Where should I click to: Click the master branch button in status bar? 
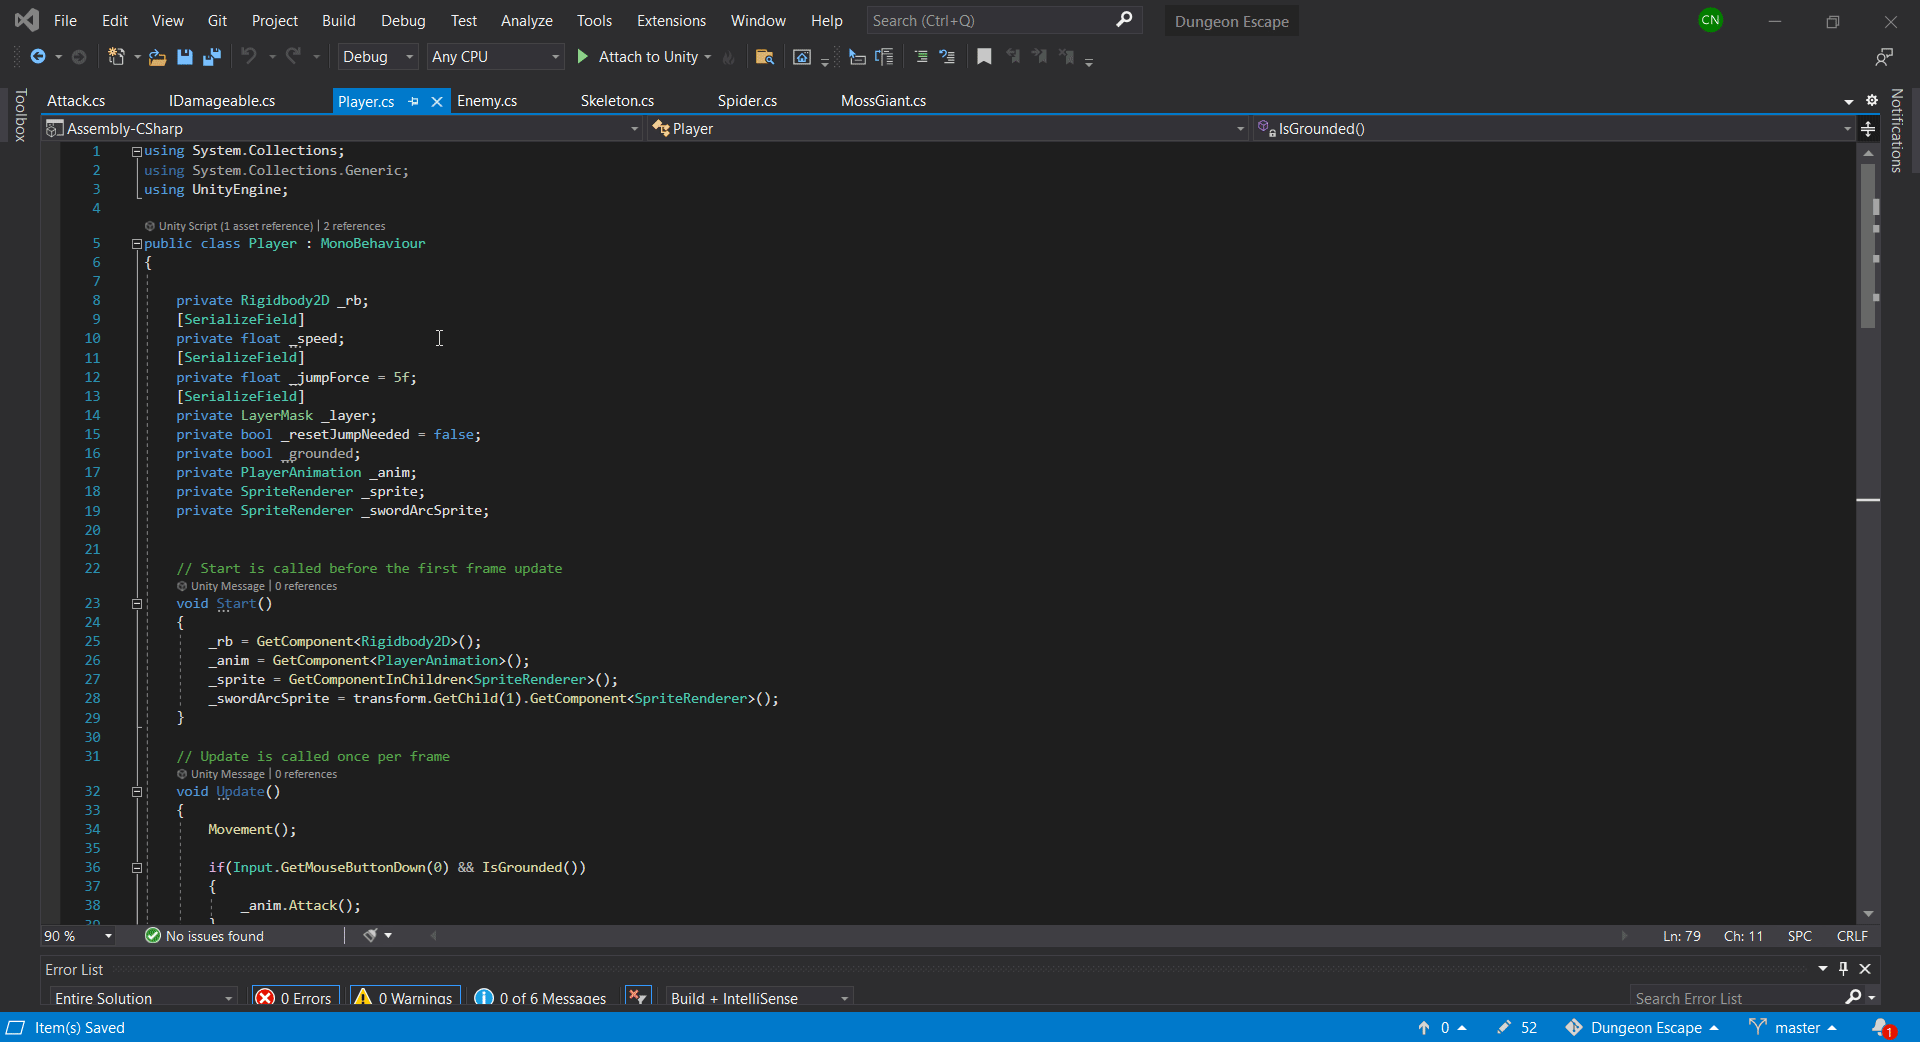click(x=1792, y=1028)
